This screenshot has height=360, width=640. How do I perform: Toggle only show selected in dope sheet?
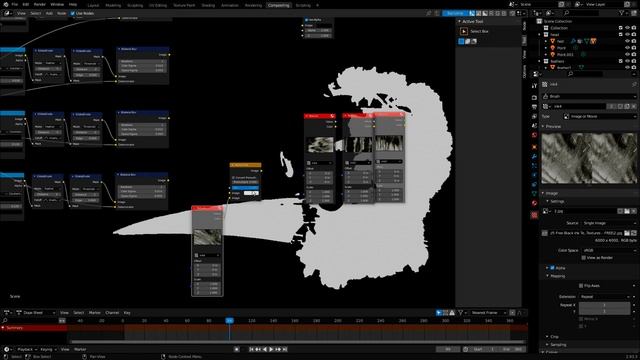pos(439,313)
